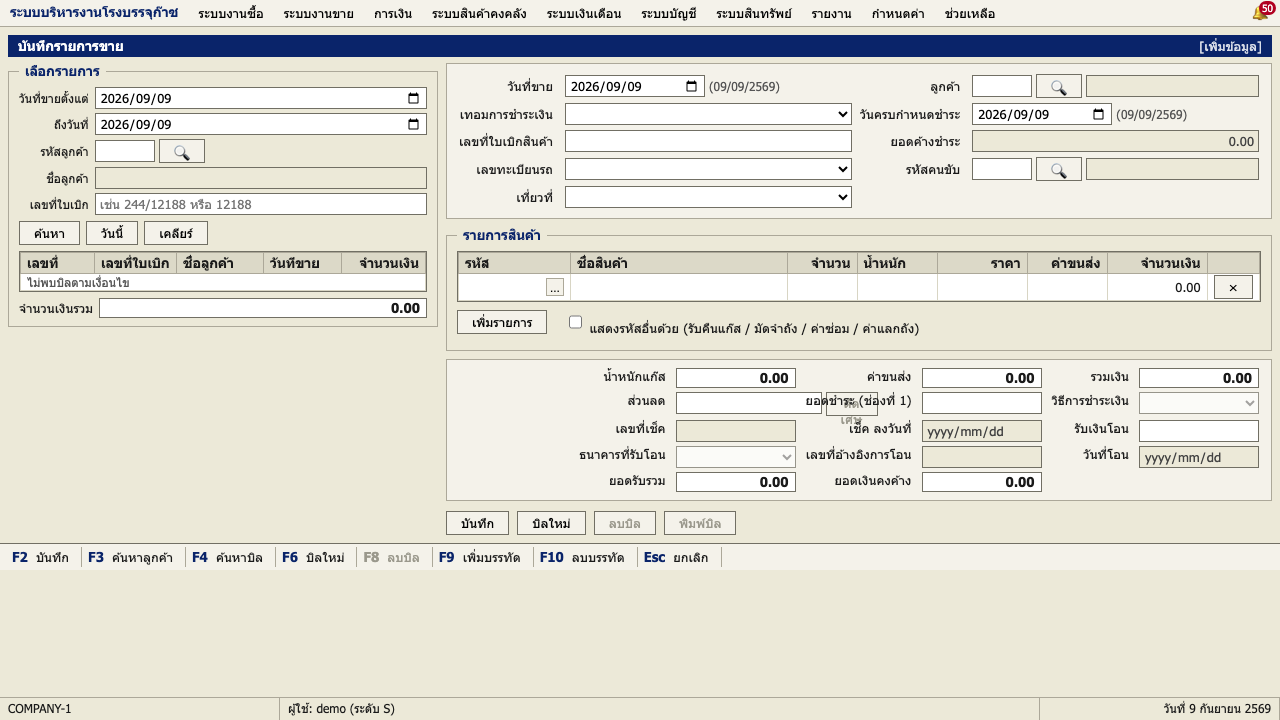This screenshot has height=720, width=1280.
Task: Click the ส่วนลด input field
Action: (748, 403)
